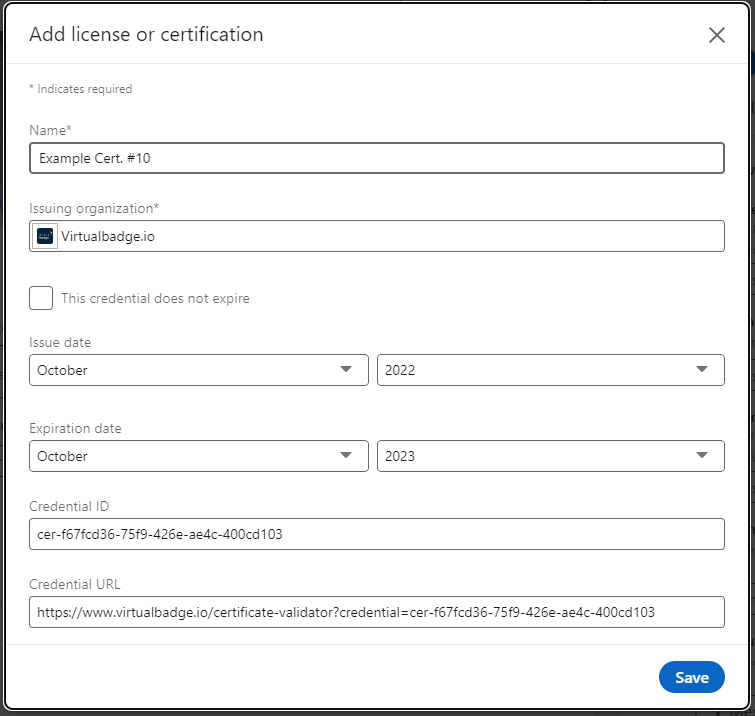Focus the Name input field

tap(377, 158)
